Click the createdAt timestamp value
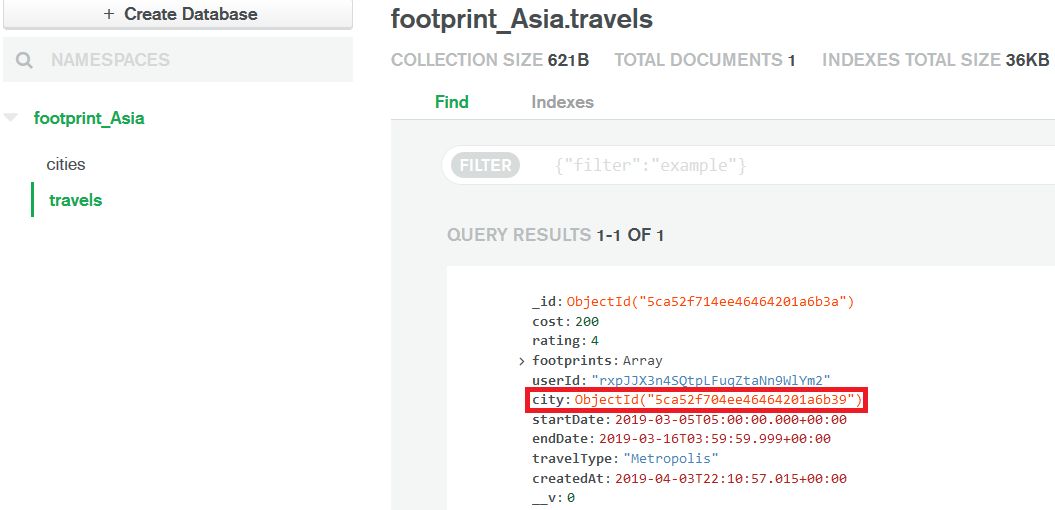The height and width of the screenshot is (510, 1055). (729, 479)
